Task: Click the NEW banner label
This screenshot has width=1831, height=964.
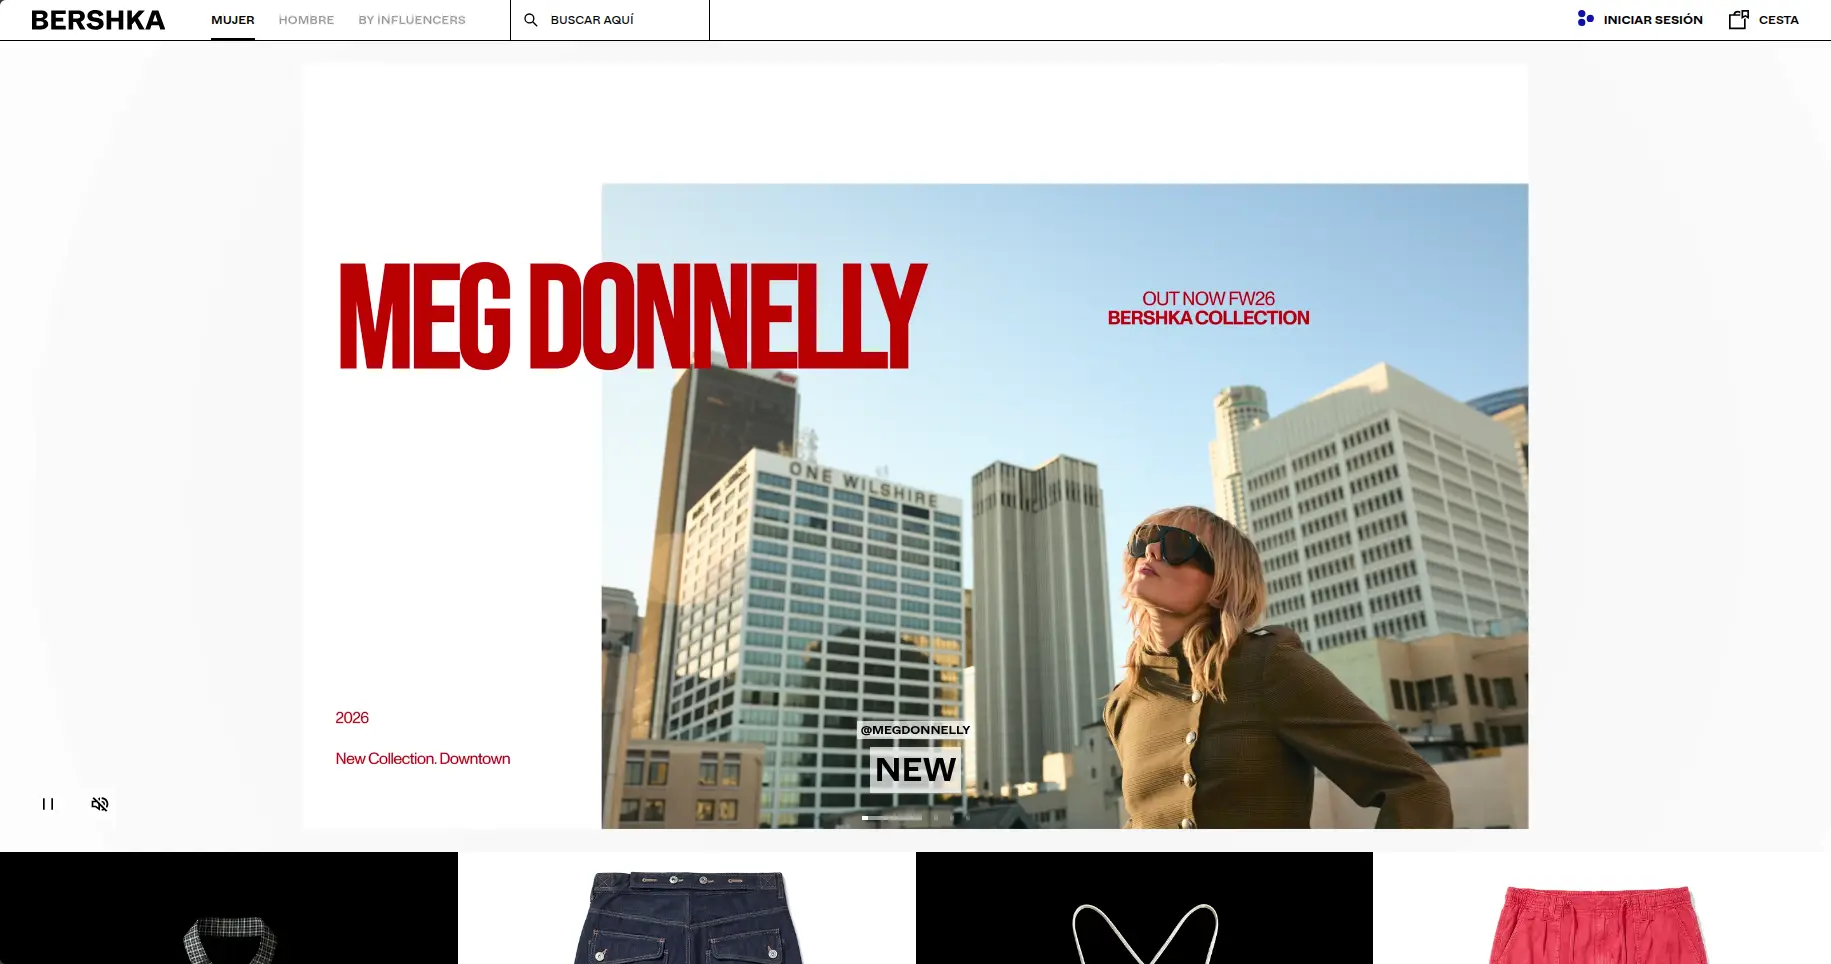Action: (915, 770)
